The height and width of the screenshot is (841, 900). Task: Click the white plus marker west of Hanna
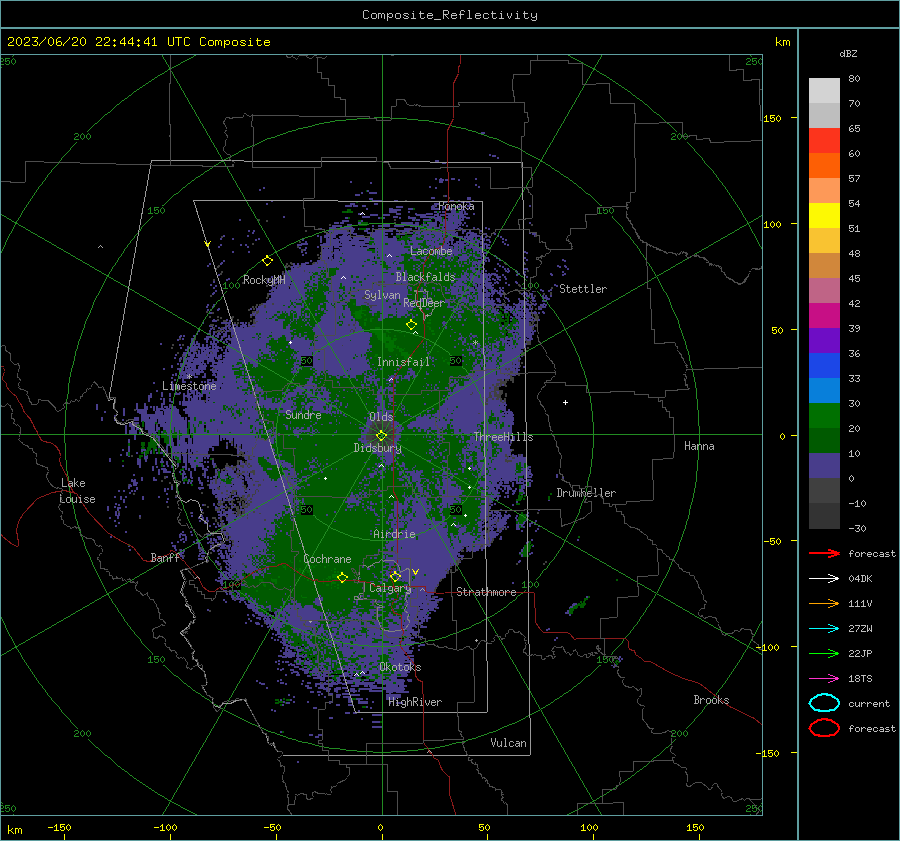click(565, 402)
